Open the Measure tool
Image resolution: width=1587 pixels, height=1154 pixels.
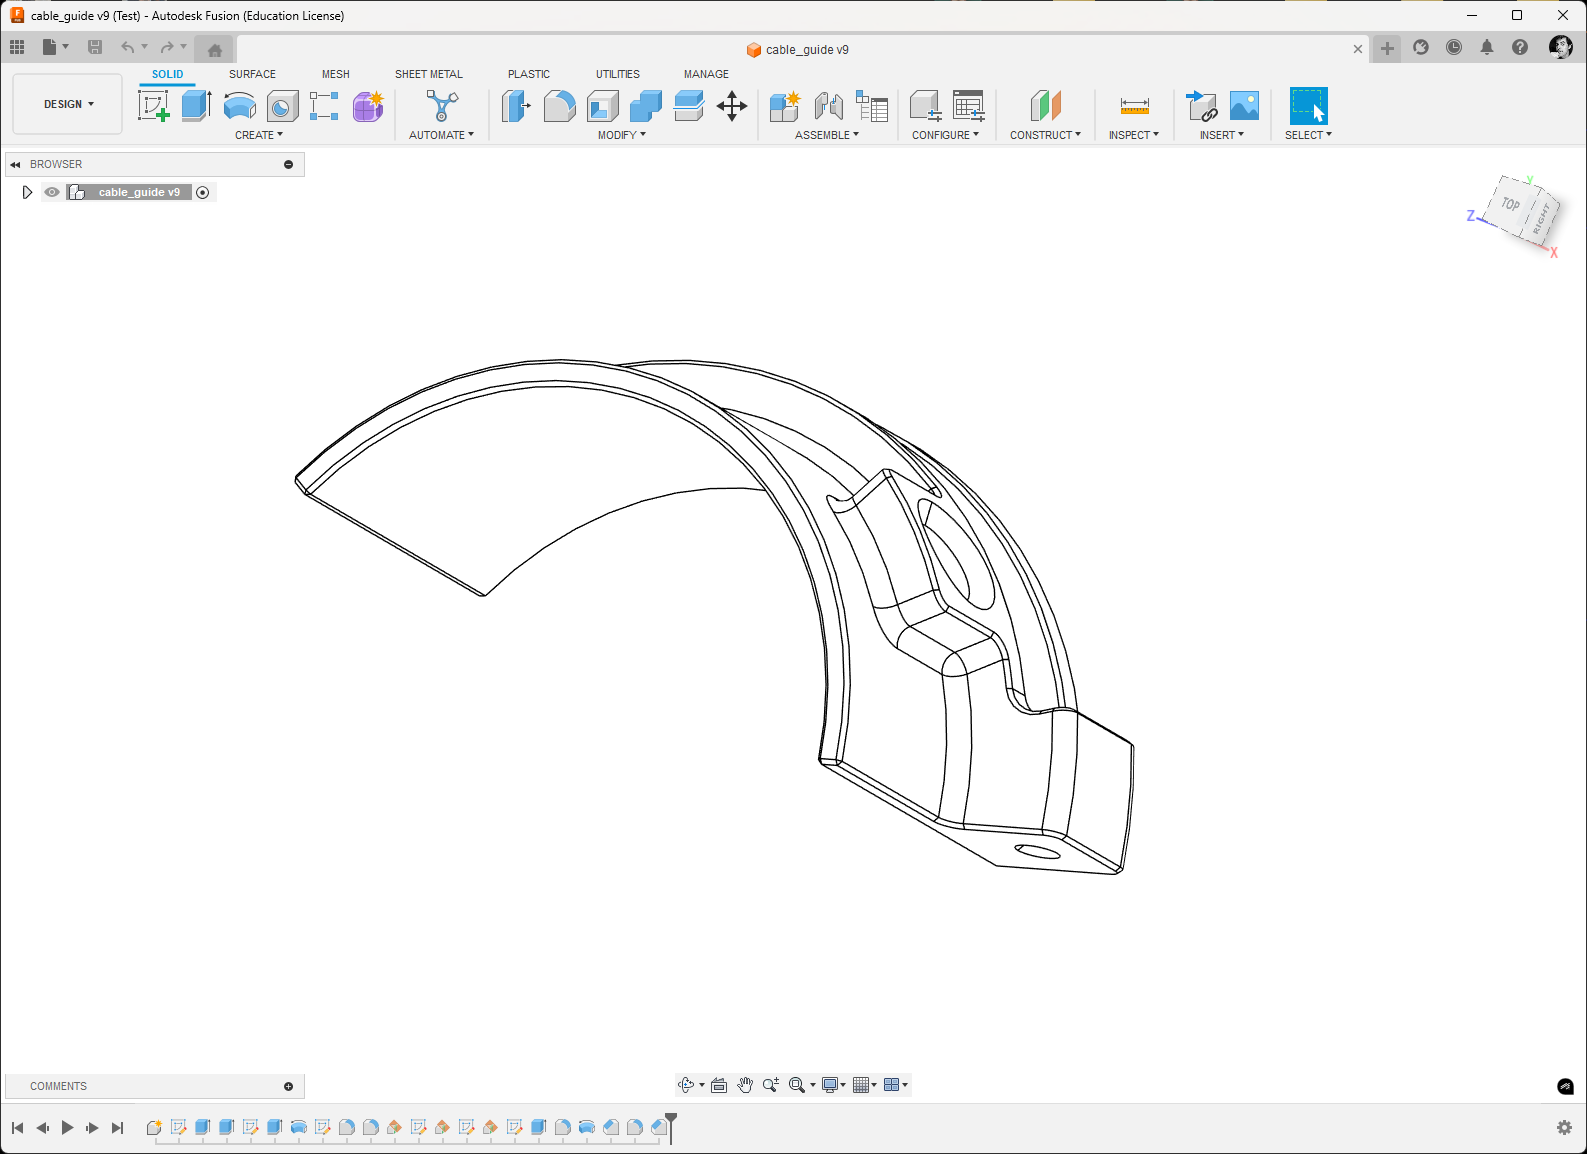(1135, 105)
